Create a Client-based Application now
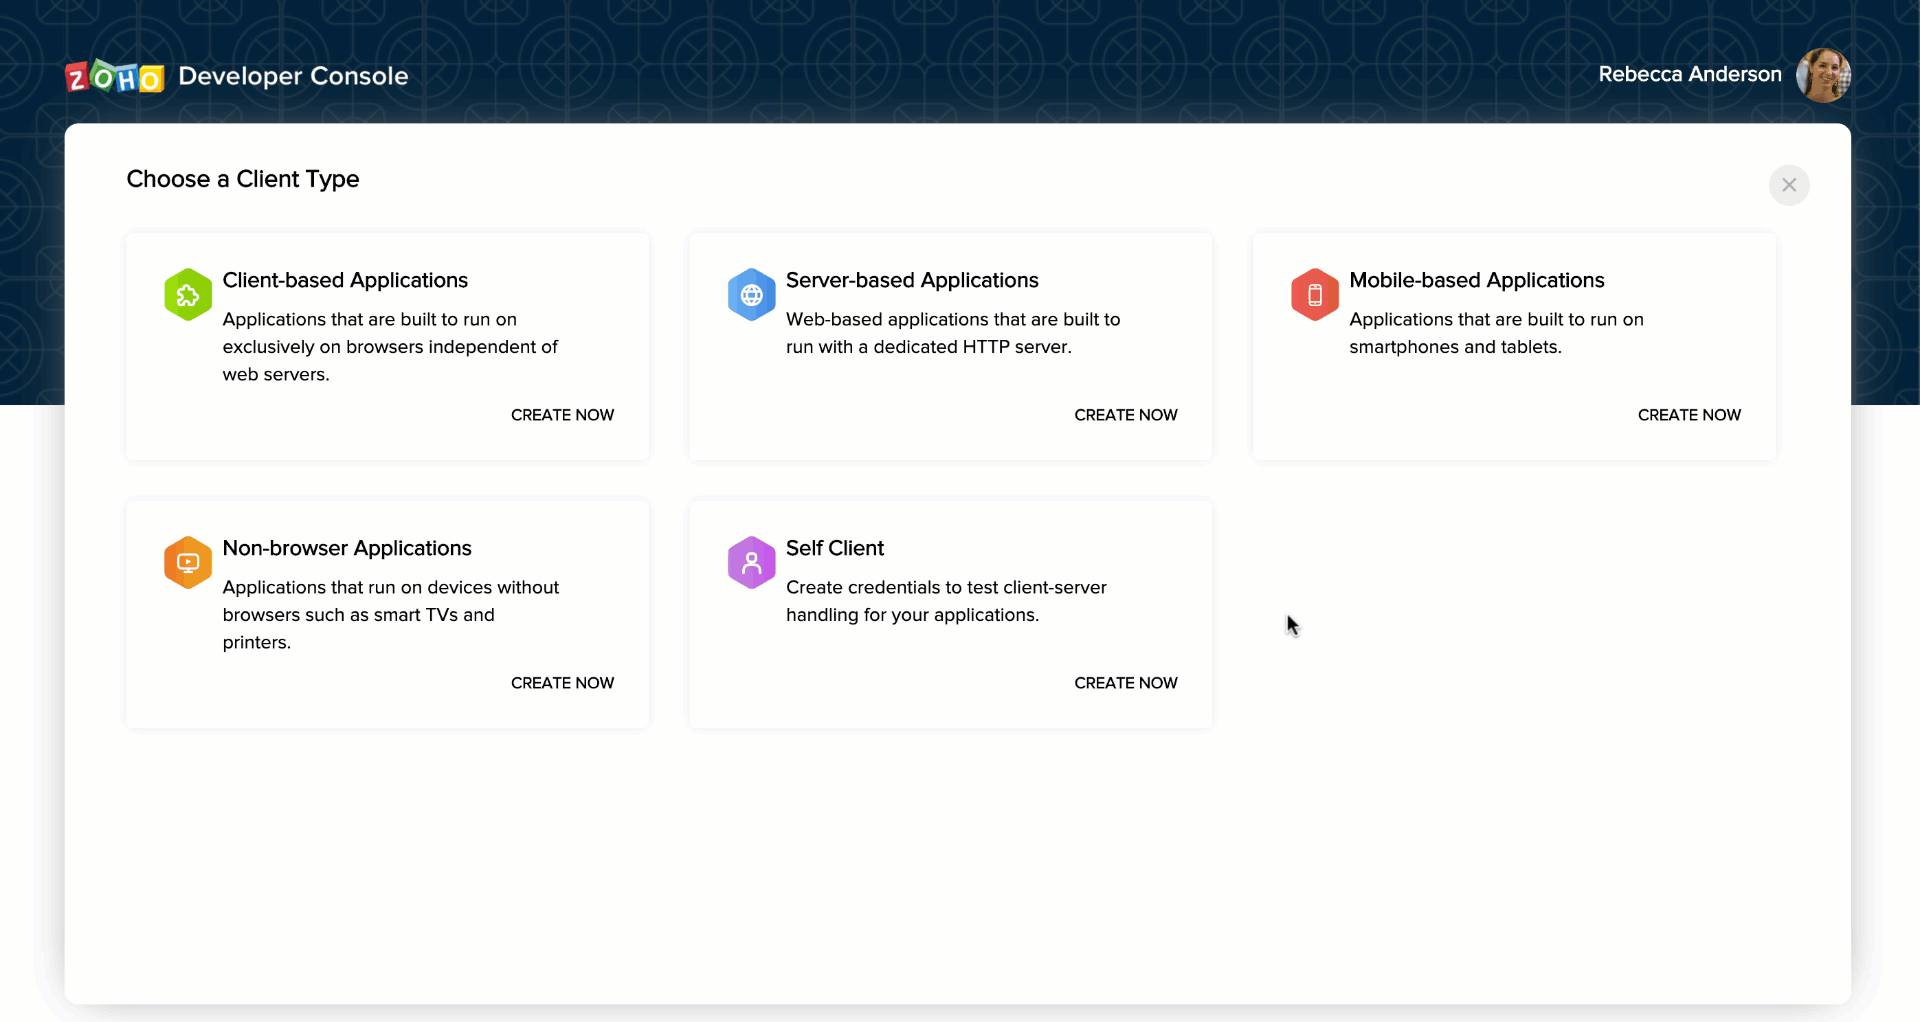The height and width of the screenshot is (1022, 1920). coord(562,414)
